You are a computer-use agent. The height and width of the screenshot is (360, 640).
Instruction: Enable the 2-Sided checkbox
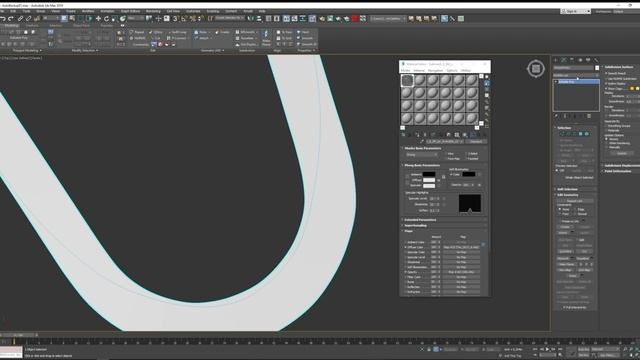pyautogui.click(x=466, y=153)
